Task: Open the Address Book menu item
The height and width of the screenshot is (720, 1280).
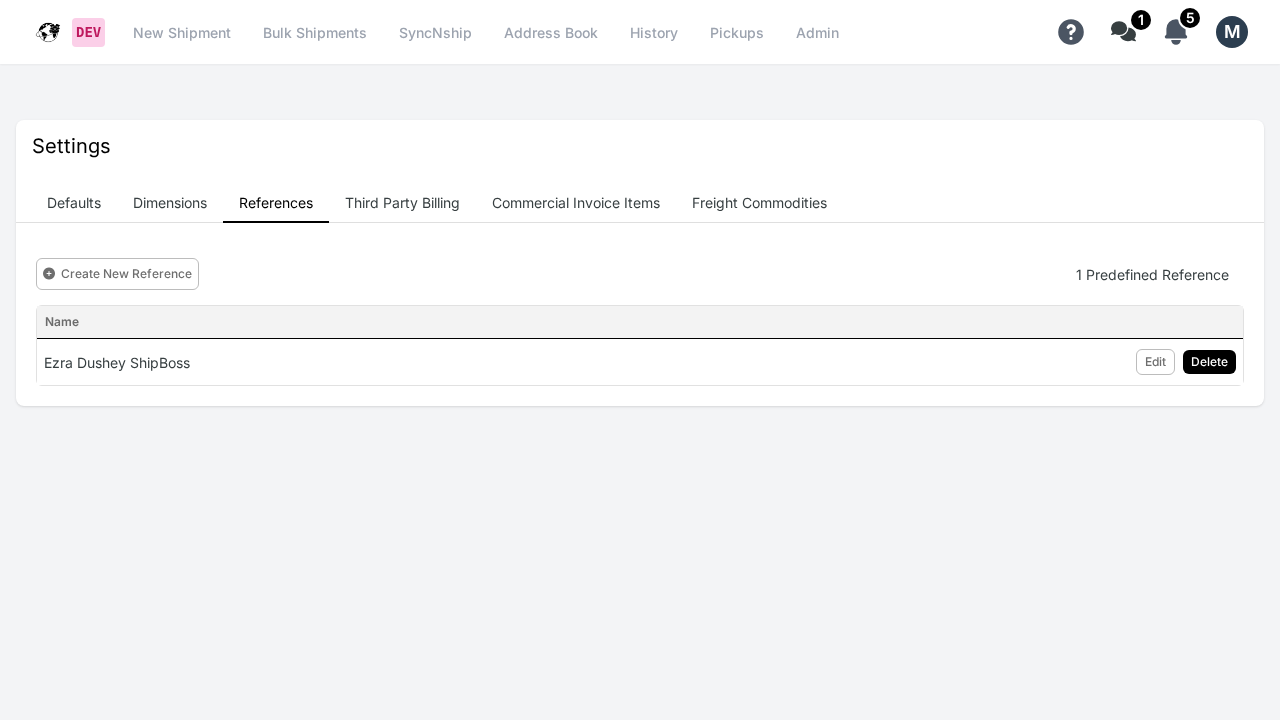Action: point(551,32)
